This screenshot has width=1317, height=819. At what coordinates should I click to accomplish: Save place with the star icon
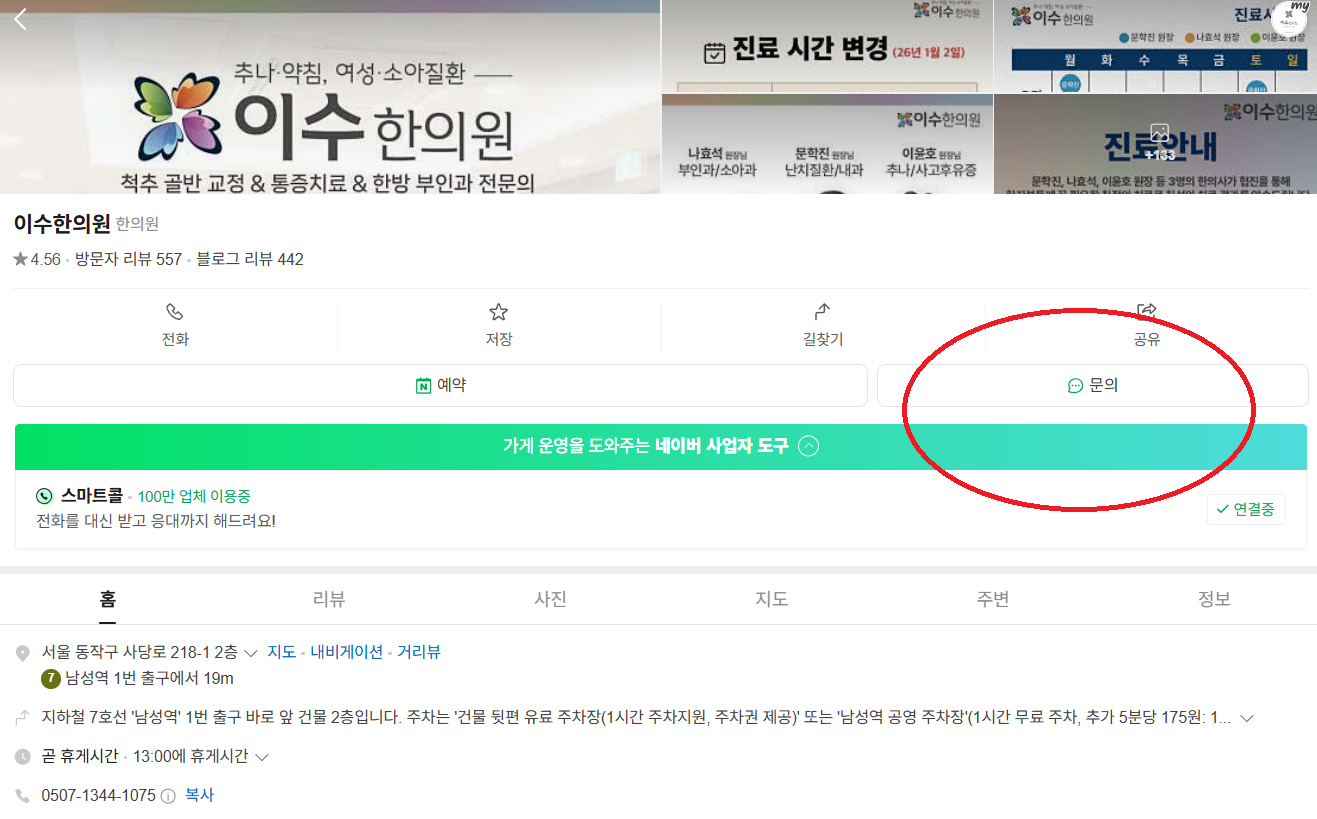pos(499,312)
